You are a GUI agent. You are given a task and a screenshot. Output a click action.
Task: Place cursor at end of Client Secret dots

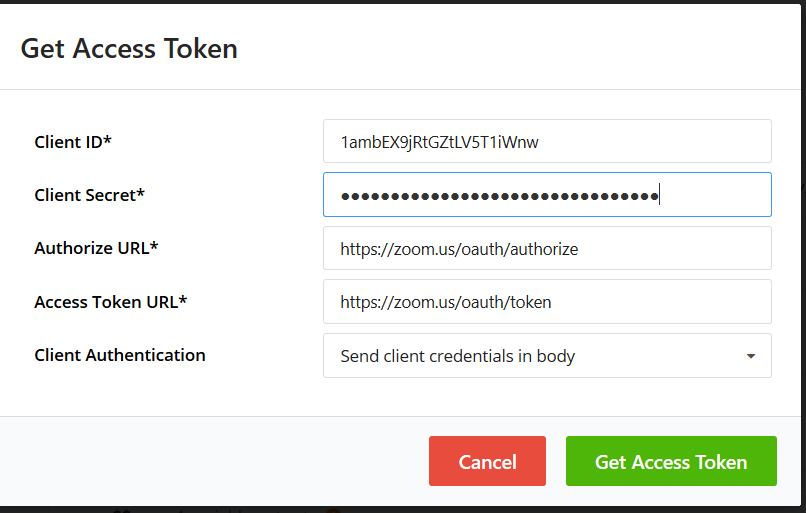pos(660,196)
